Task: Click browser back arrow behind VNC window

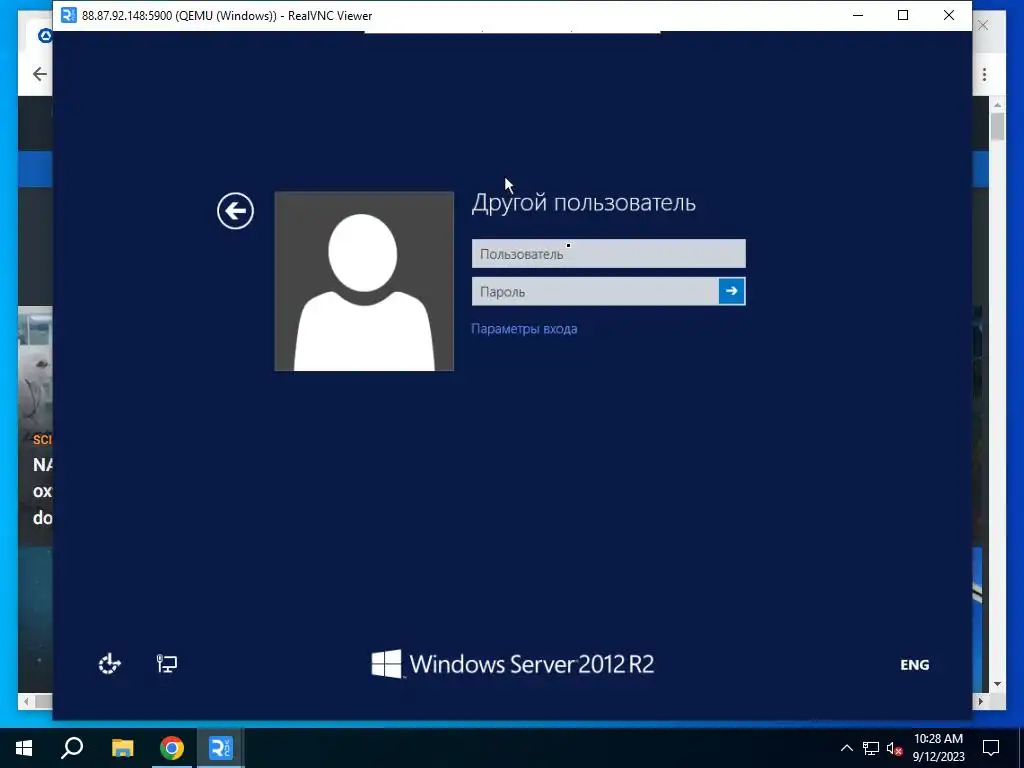Action: (x=40, y=74)
